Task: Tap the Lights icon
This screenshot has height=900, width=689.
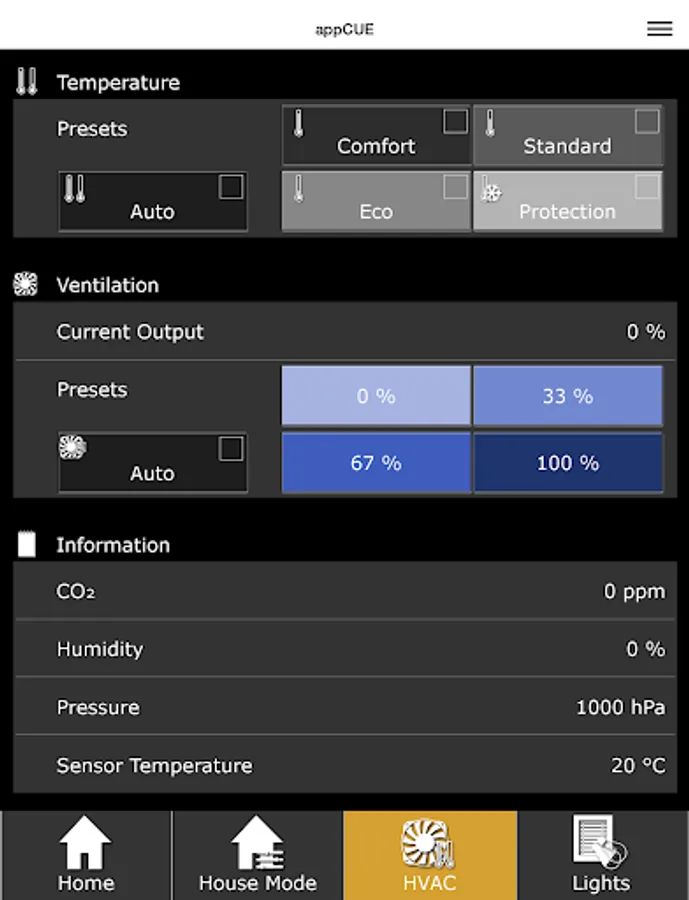Action: tap(600, 841)
